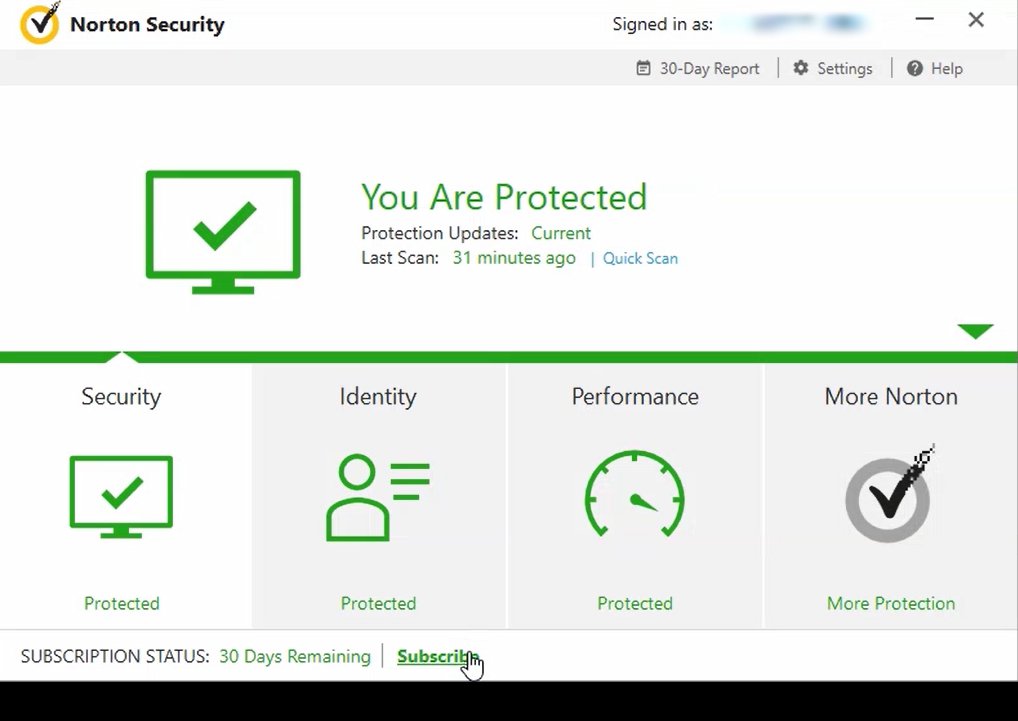This screenshot has width=1018, height=721.
Task: Expand details with the green down arrow
Action: [974, 332]
